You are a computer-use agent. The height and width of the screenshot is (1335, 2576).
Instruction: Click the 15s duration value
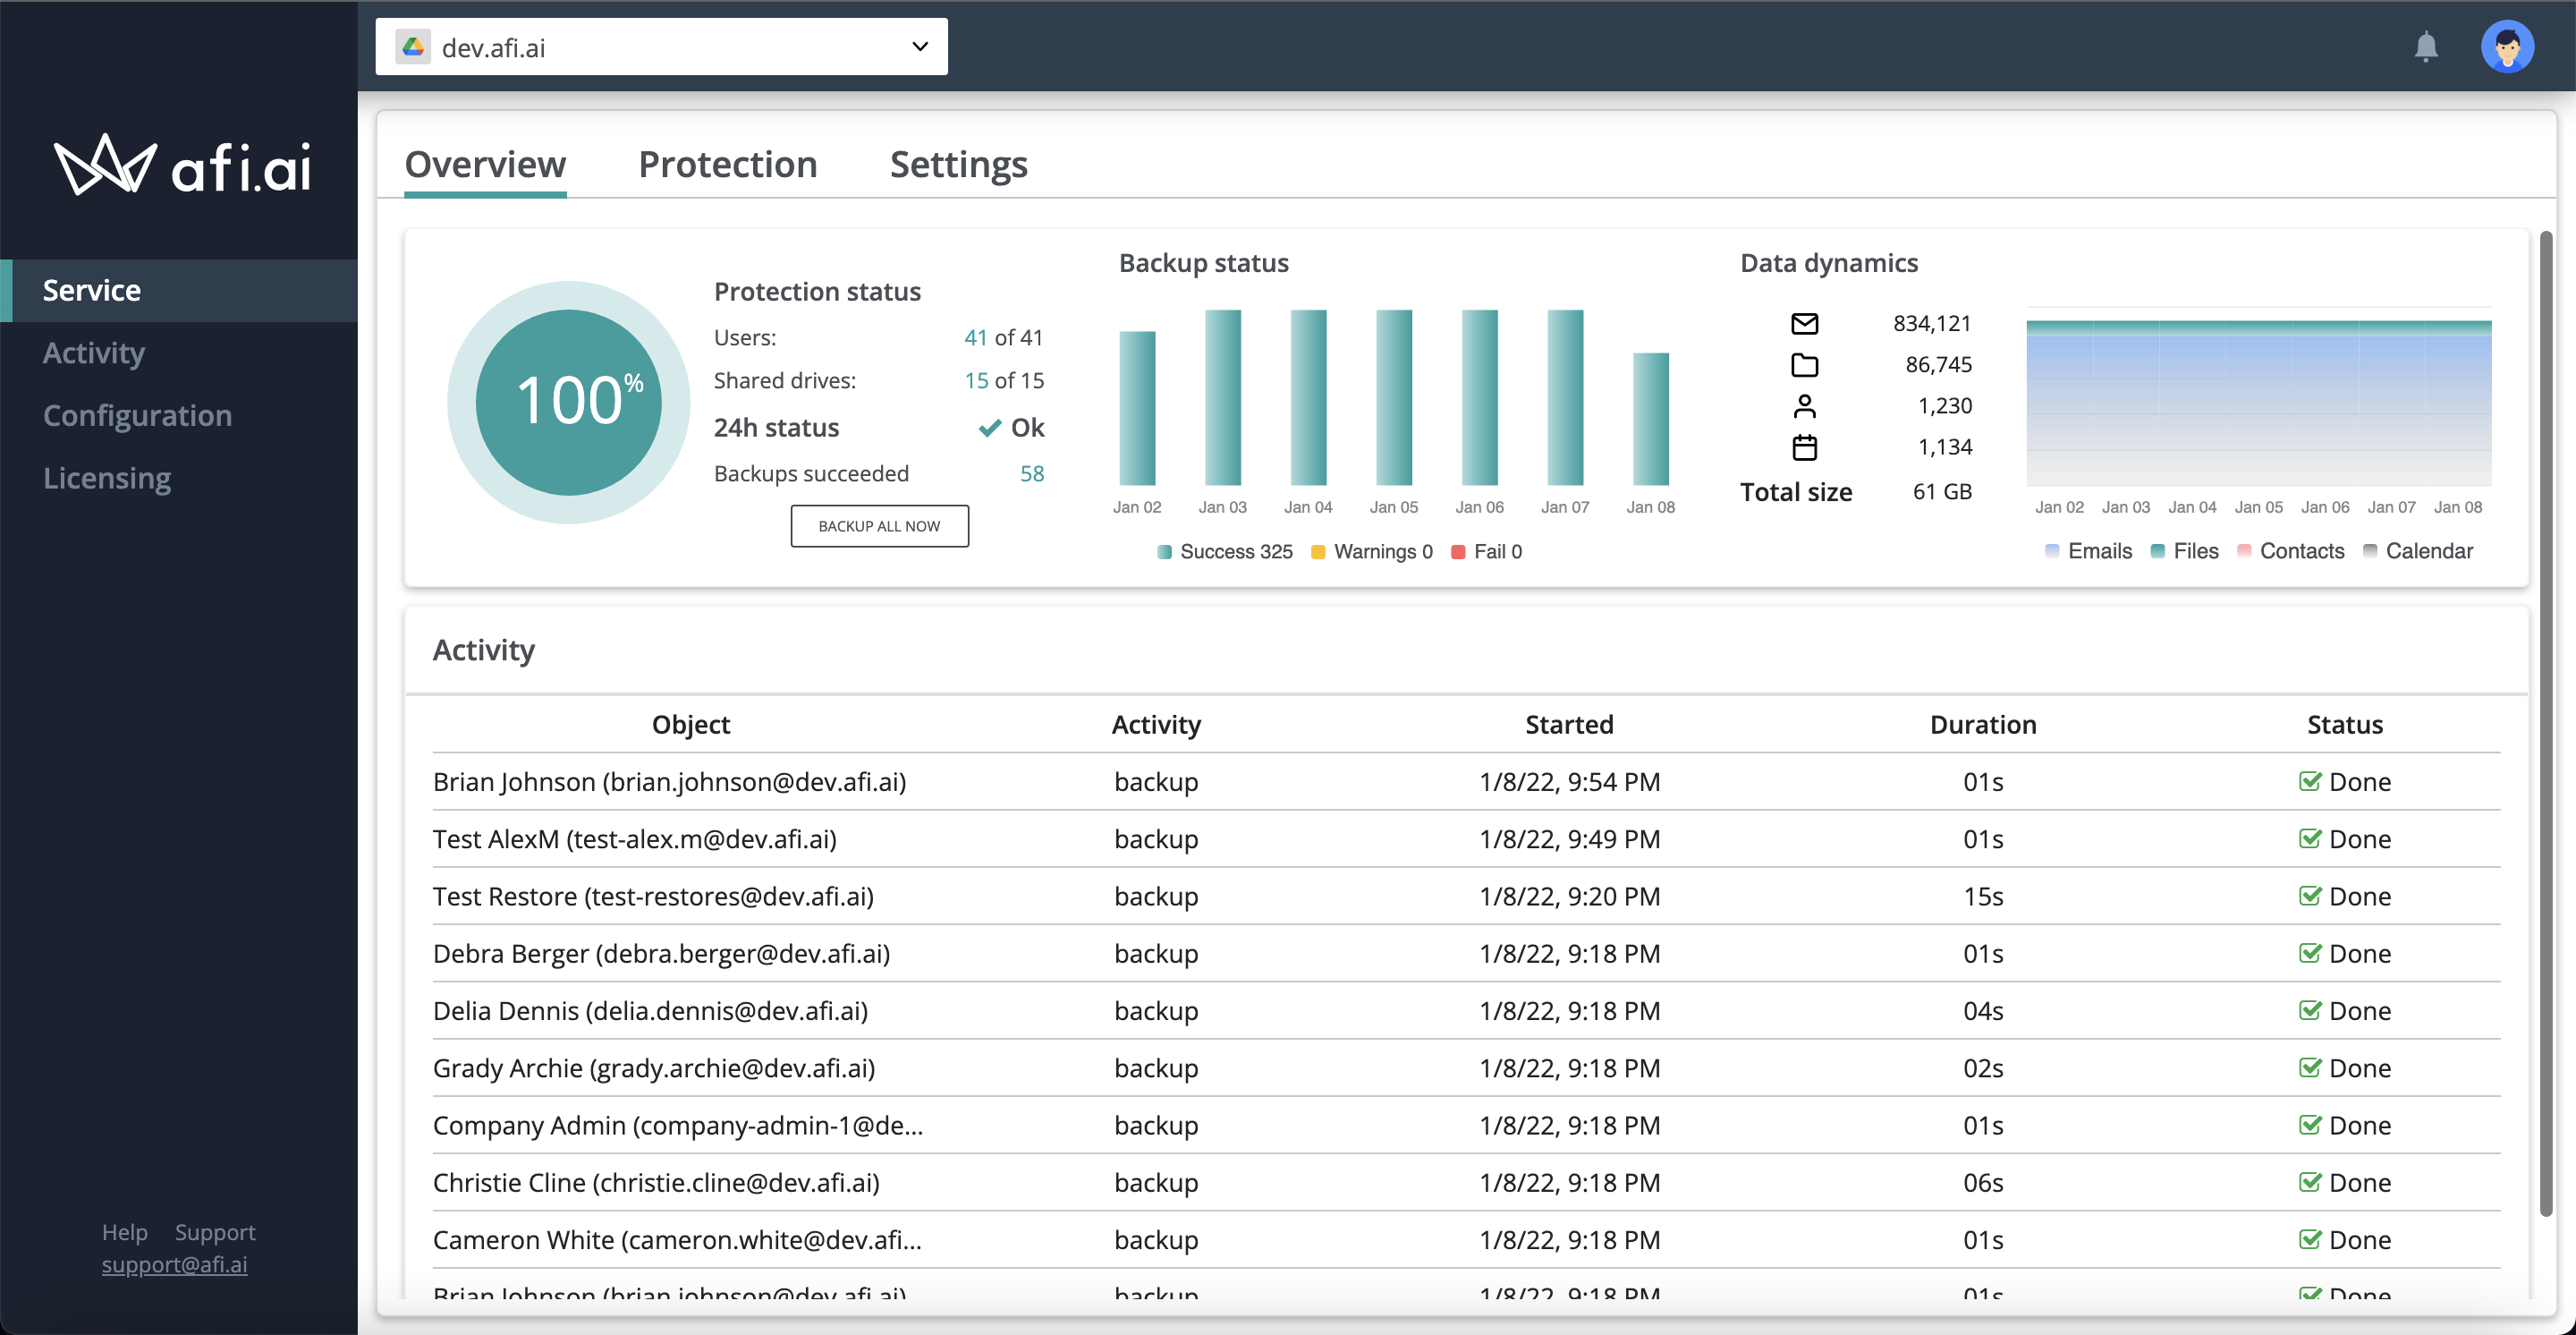[1982, 896]
